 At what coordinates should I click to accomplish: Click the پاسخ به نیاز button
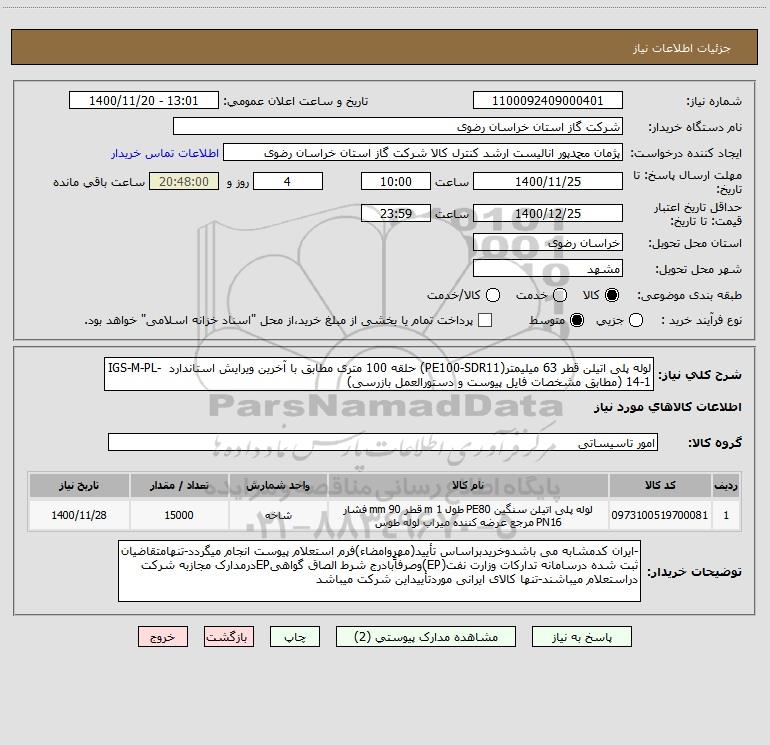[x=582, y=637]
